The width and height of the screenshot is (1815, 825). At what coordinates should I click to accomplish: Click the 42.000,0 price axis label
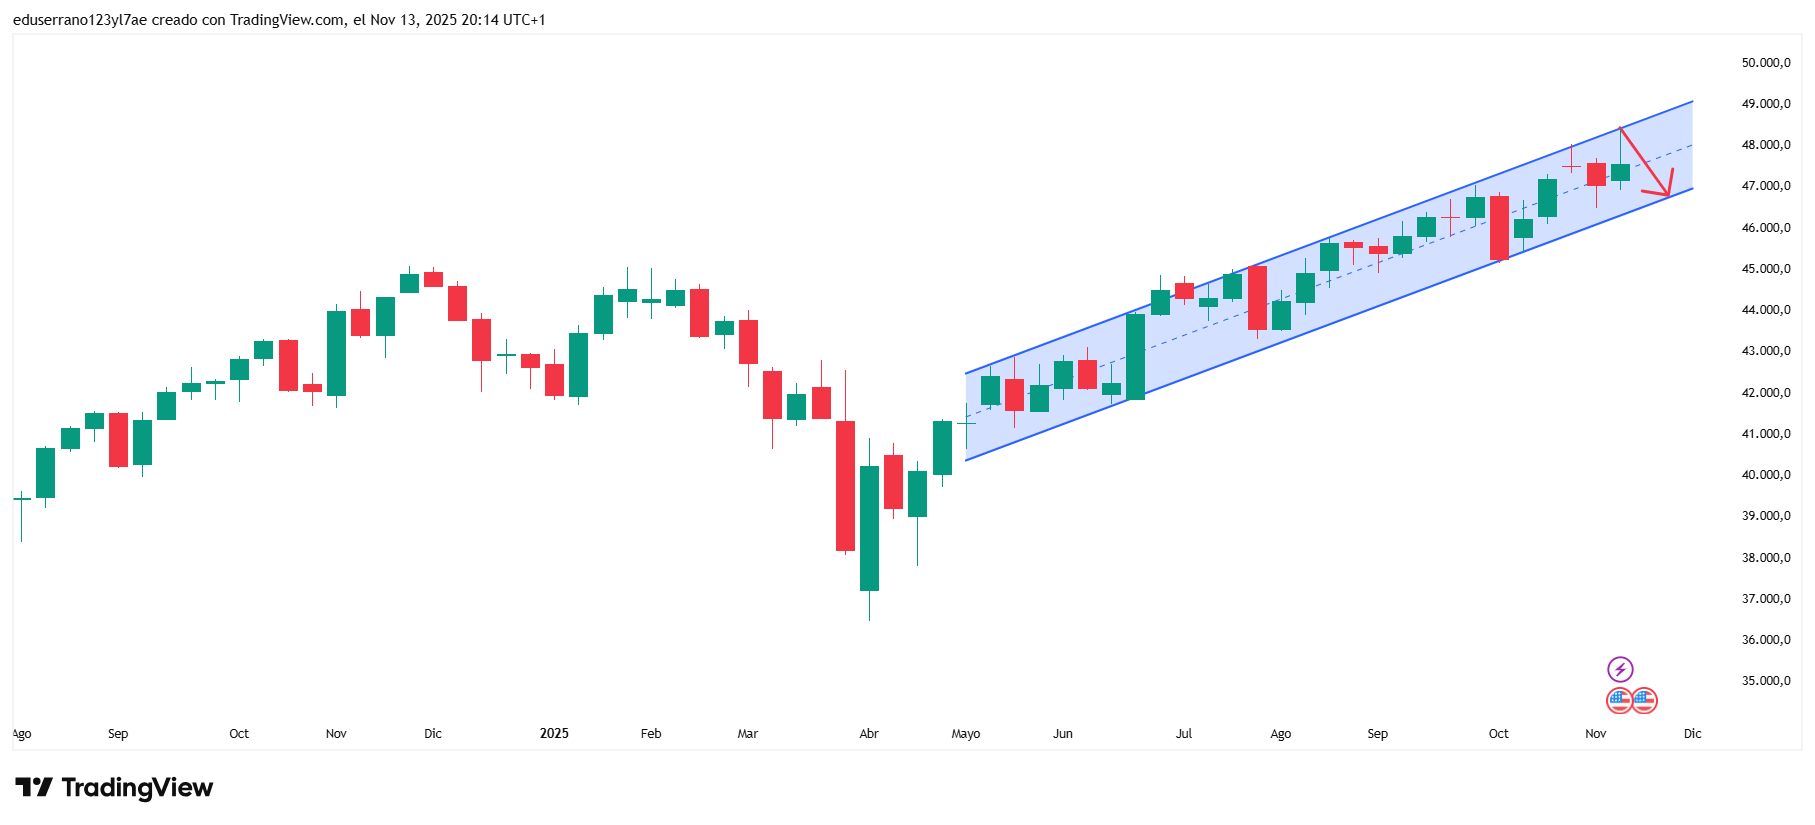1765,393
